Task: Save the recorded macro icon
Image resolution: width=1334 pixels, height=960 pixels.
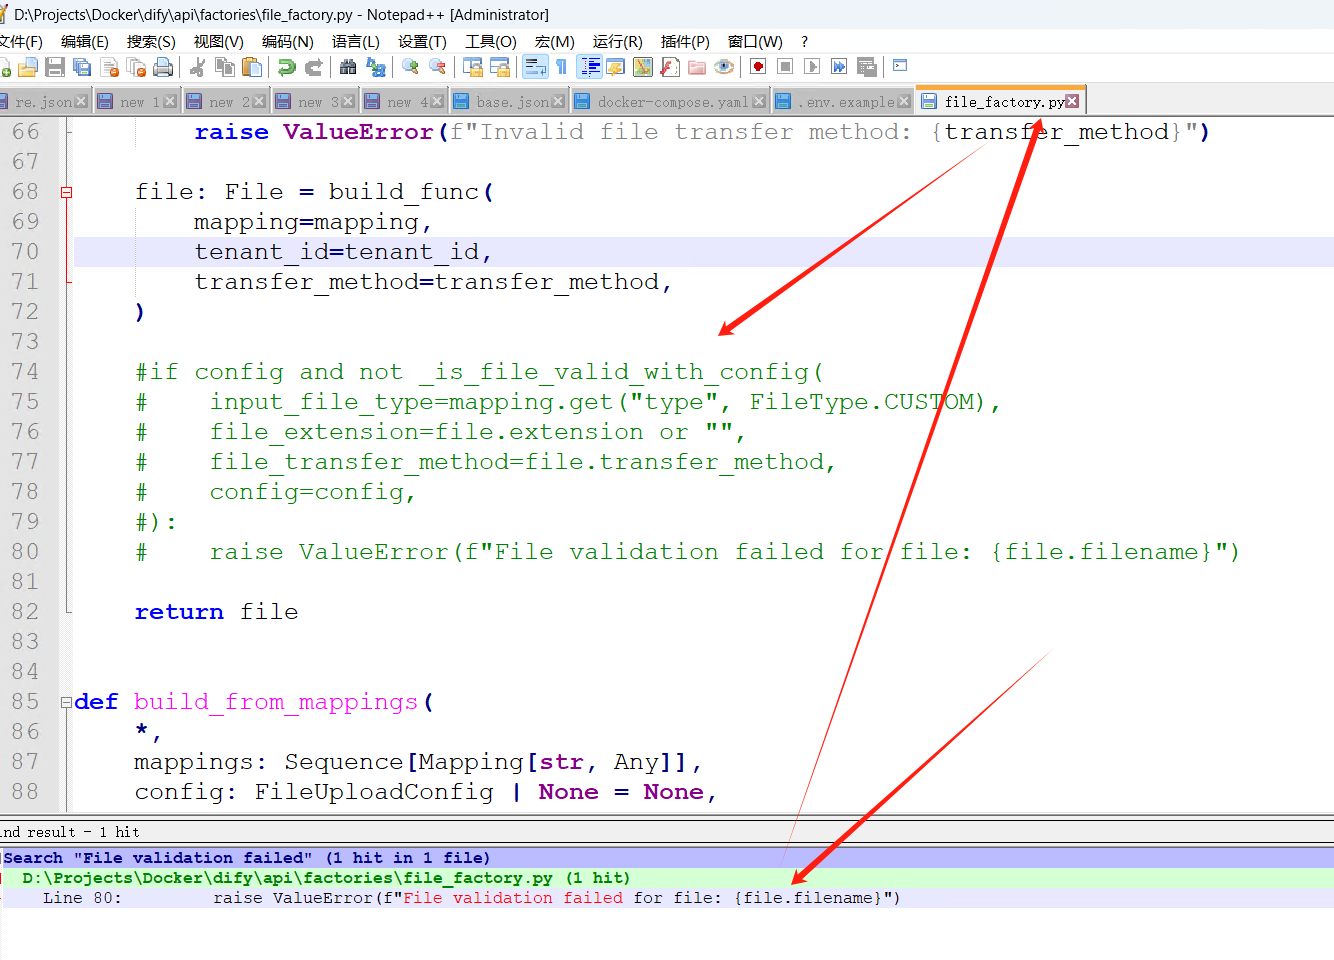Action: tap(867, 67)
